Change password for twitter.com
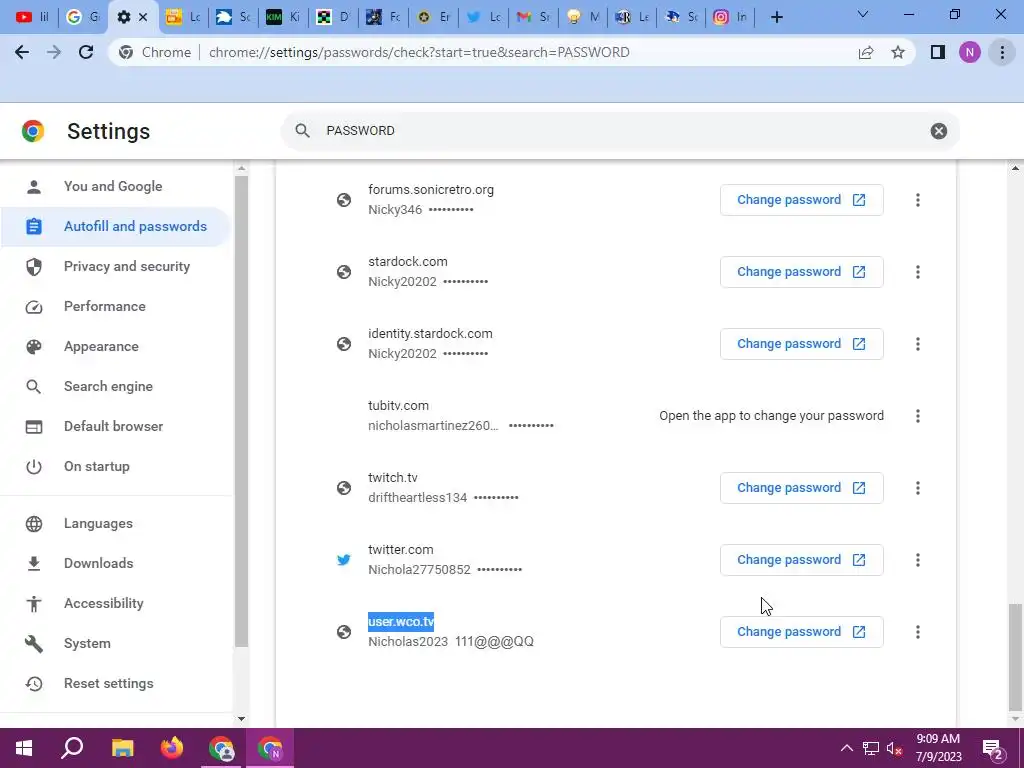 pyautogui.click(x=801, y=560)
